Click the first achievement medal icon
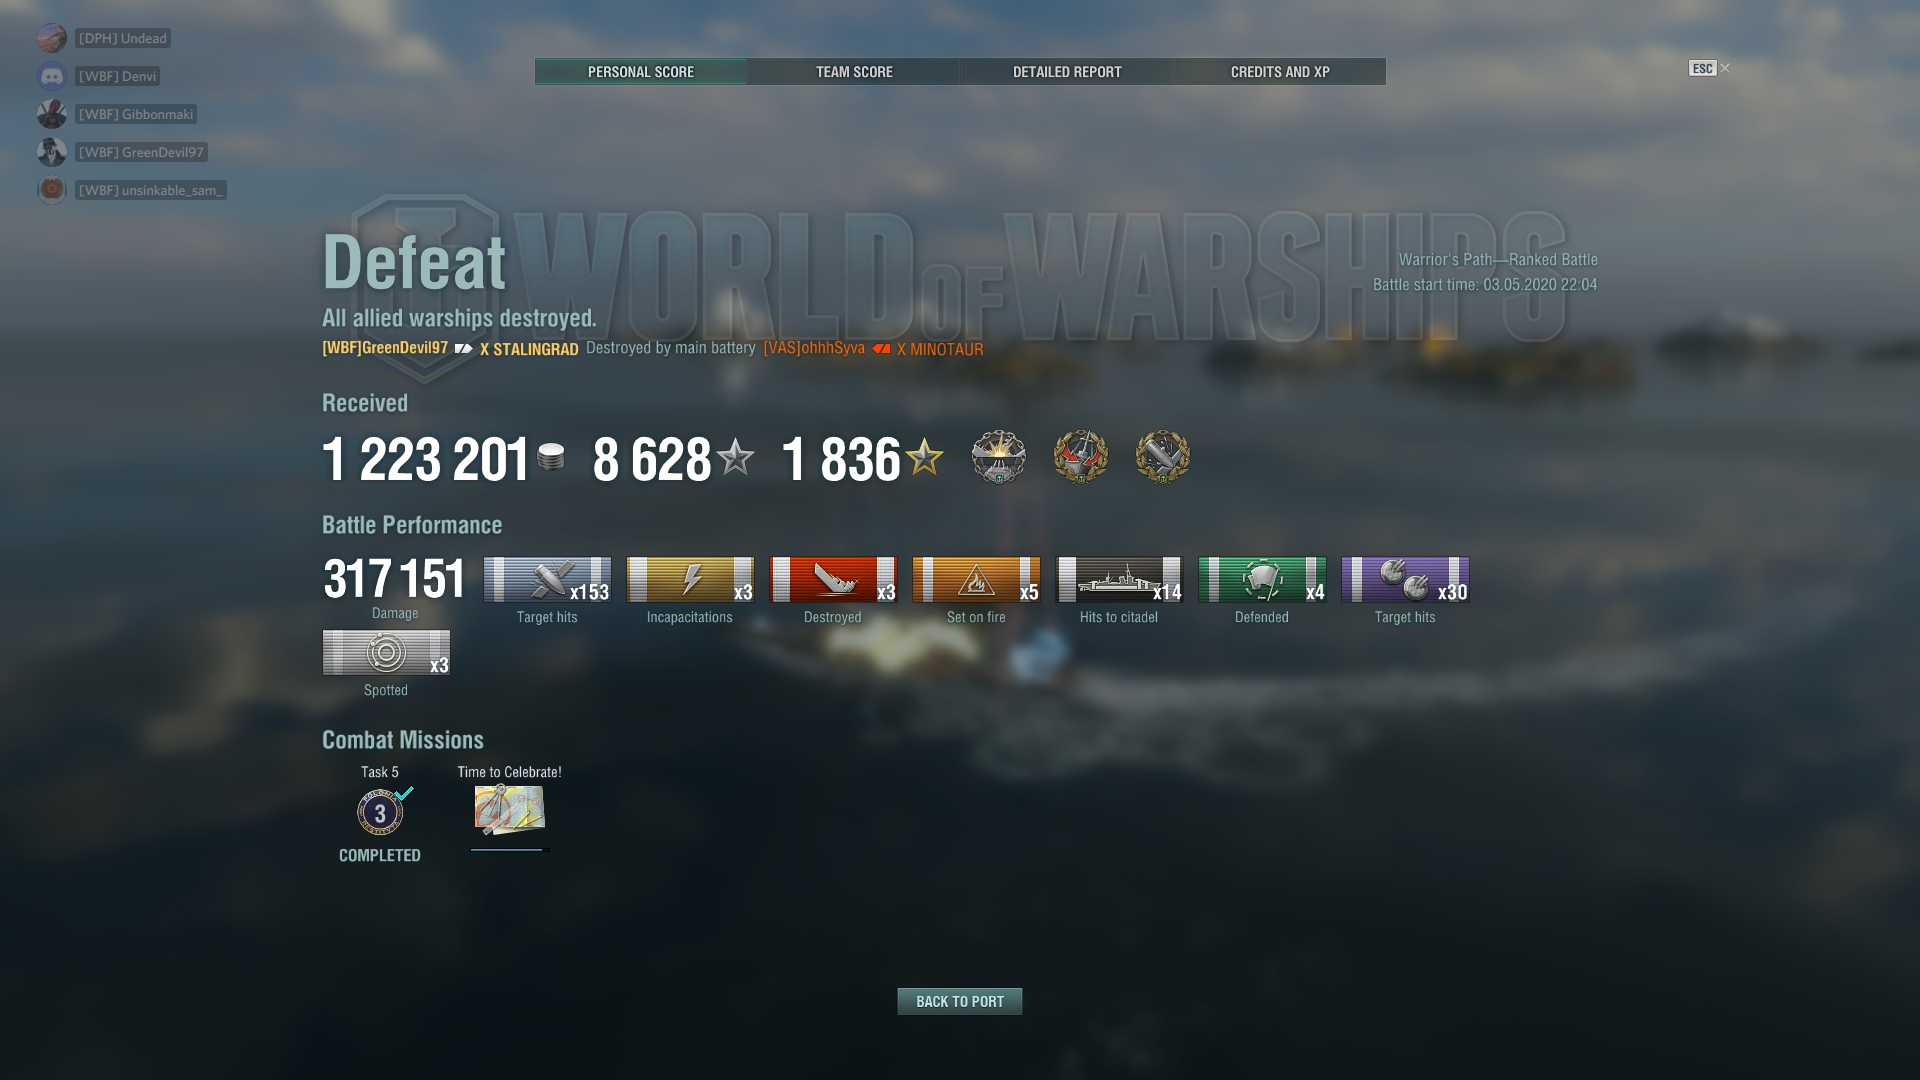This screenshot has height=1080, width=1920. tap(998, 458)
